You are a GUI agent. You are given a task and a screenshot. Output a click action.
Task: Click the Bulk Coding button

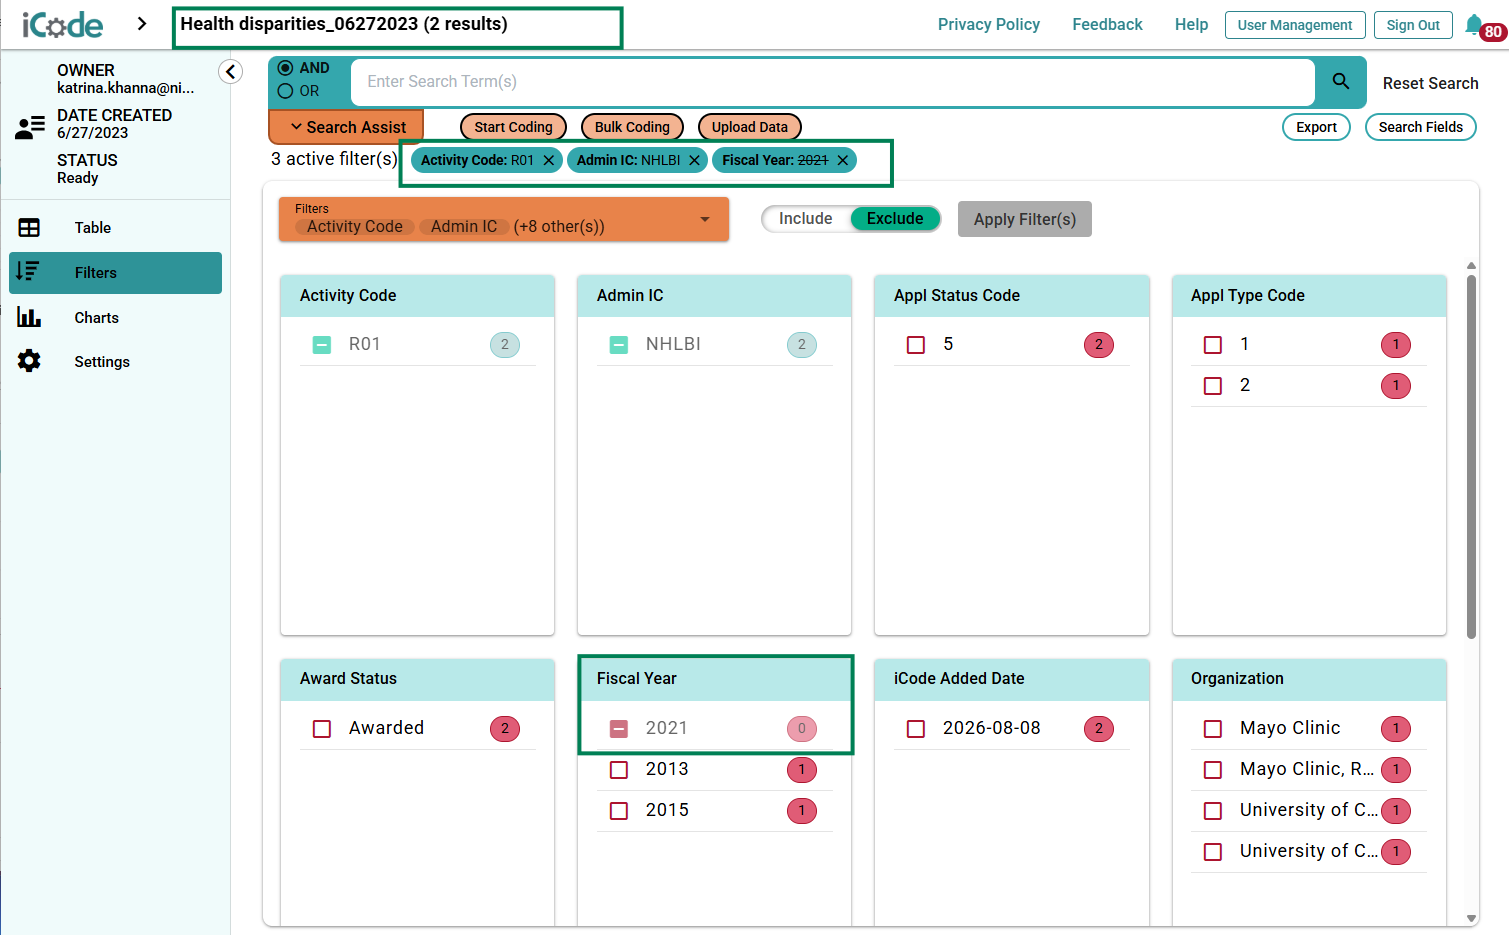(x=632, y=127)
